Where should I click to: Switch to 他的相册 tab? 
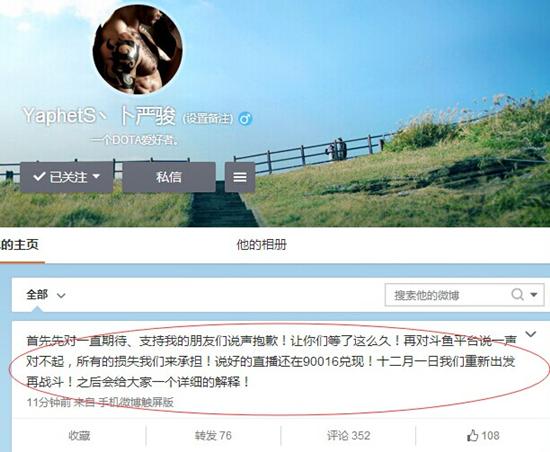[261, 244]
